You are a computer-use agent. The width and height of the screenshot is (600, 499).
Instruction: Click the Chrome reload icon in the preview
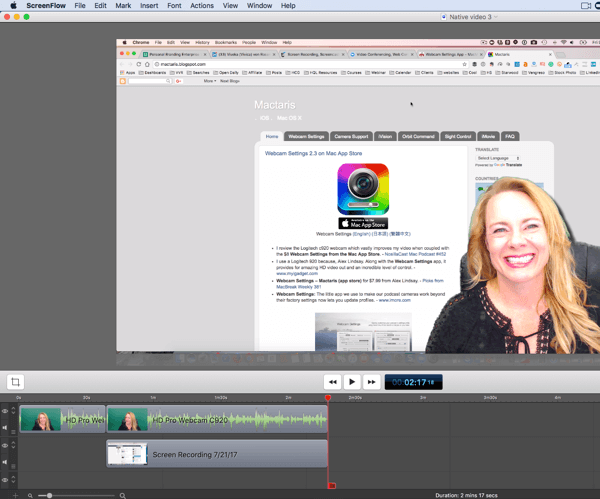[139, 64]
